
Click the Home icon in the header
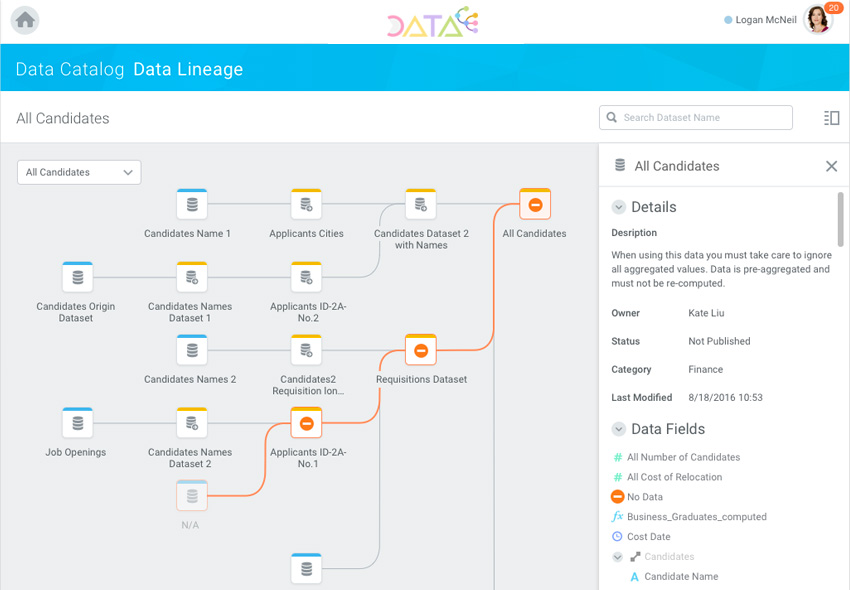tap(25, 20)
